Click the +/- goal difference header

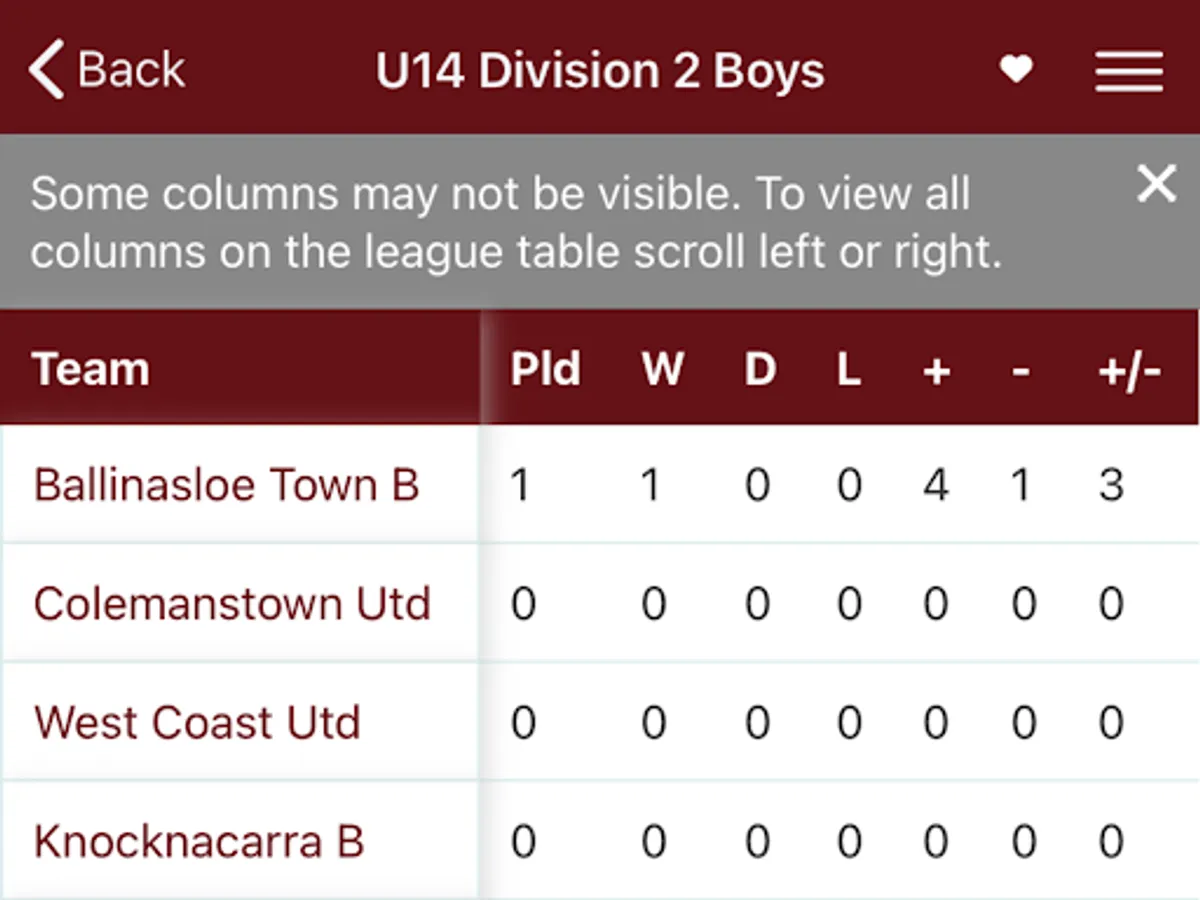(1129, 371)
